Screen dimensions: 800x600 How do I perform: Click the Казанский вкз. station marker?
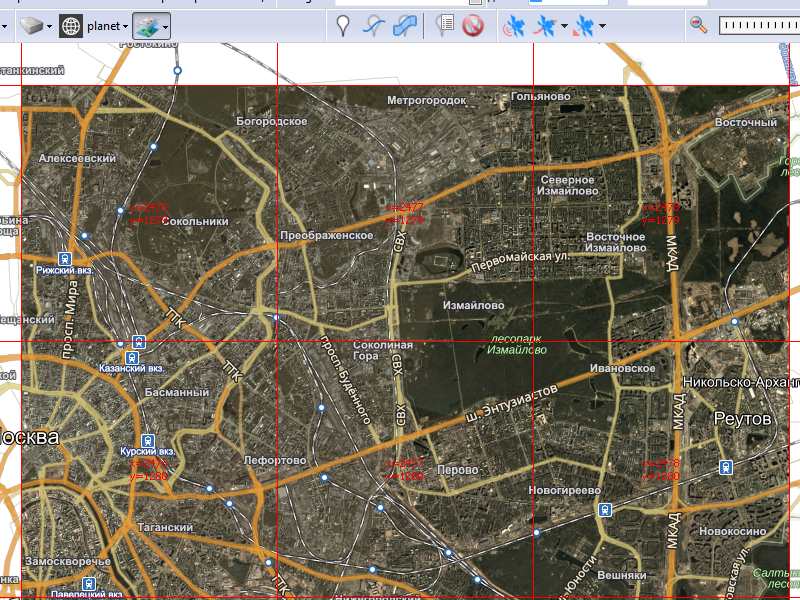click(131, 357)
